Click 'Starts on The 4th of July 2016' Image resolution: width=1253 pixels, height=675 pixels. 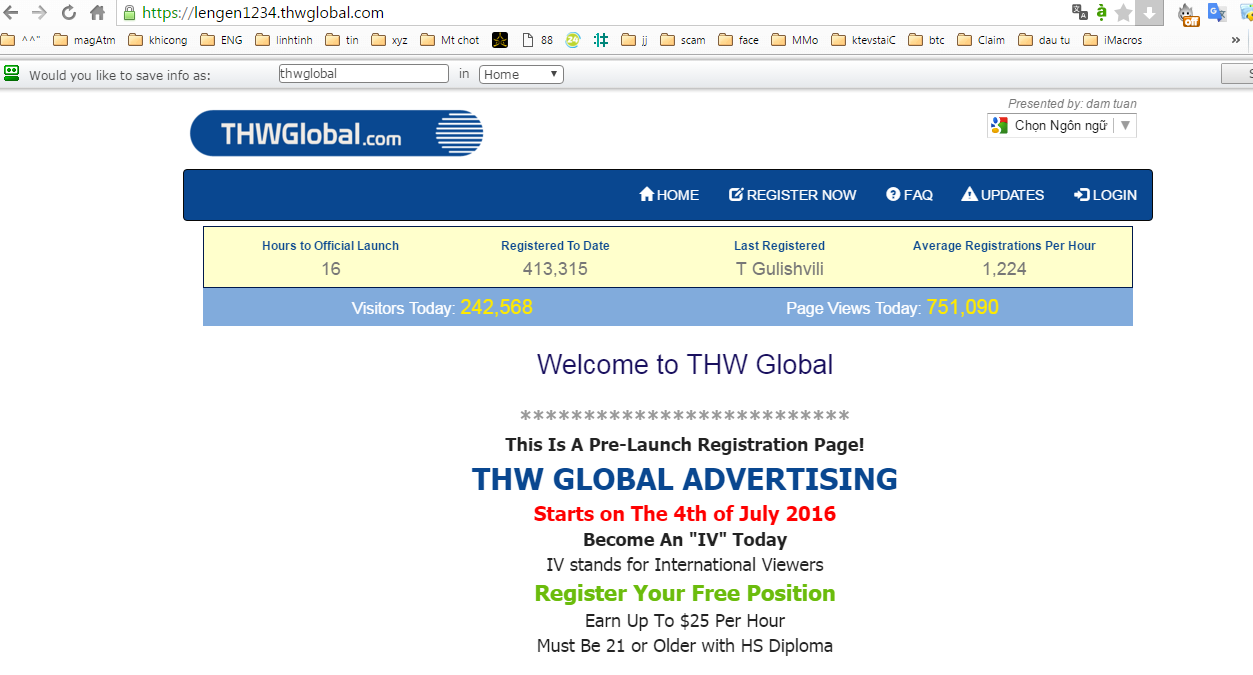685,514
